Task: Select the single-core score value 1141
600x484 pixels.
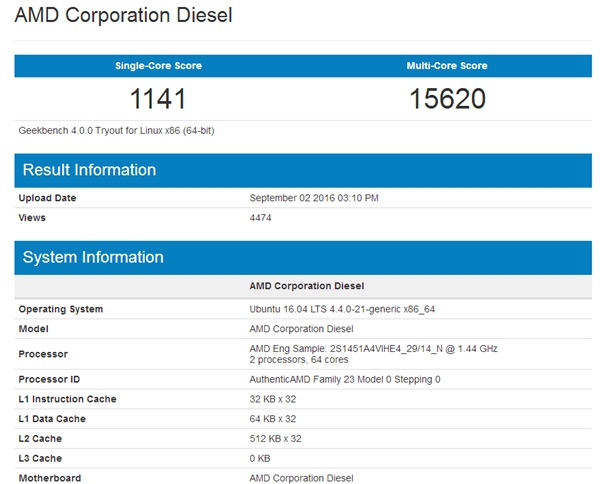Action: tap(158, 99)
